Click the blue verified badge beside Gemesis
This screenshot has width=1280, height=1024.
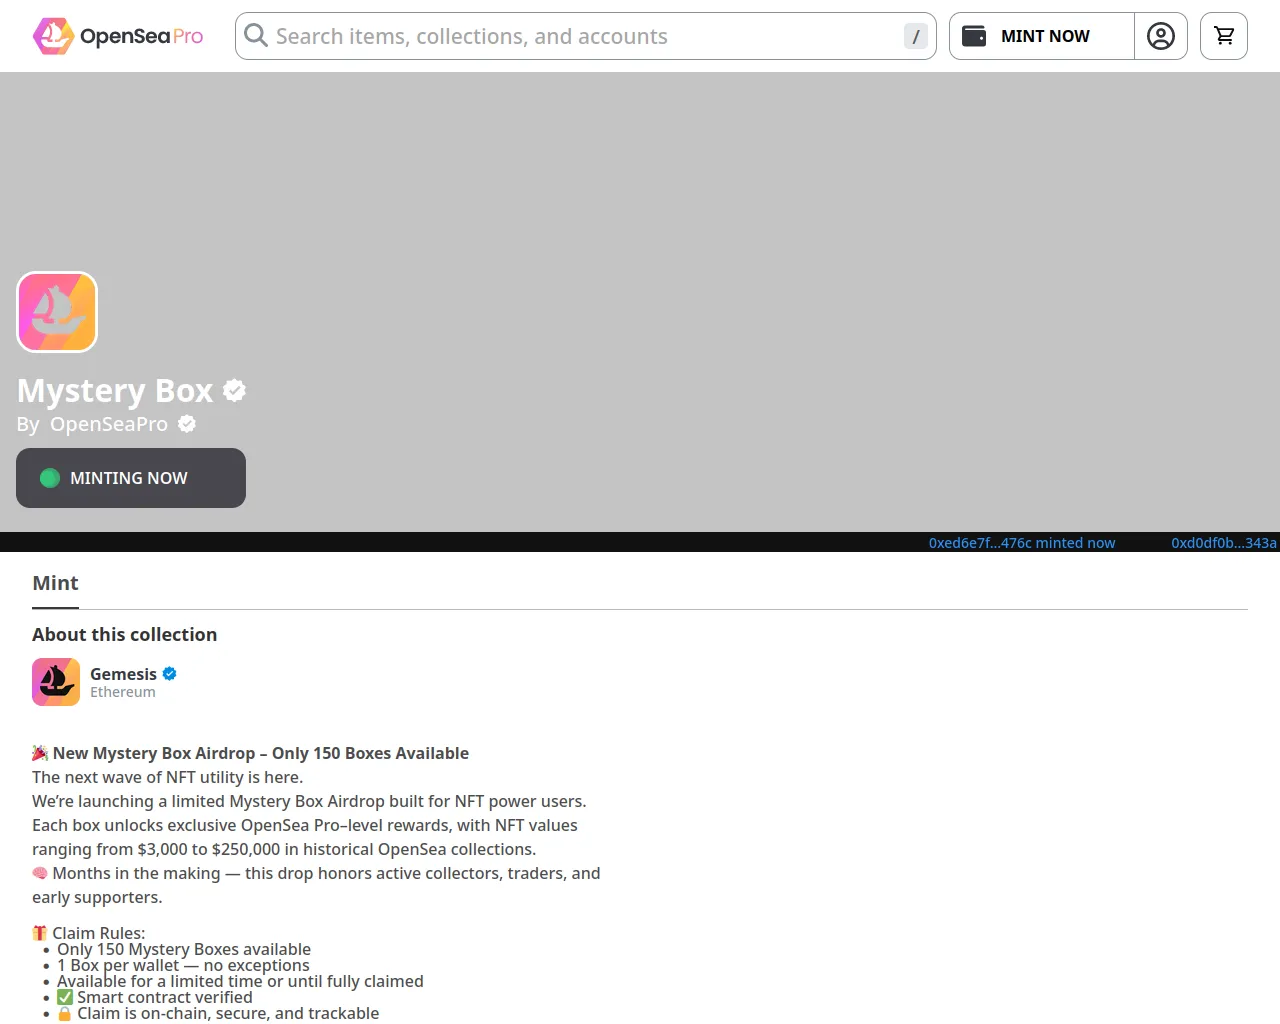tap(170, 674)
